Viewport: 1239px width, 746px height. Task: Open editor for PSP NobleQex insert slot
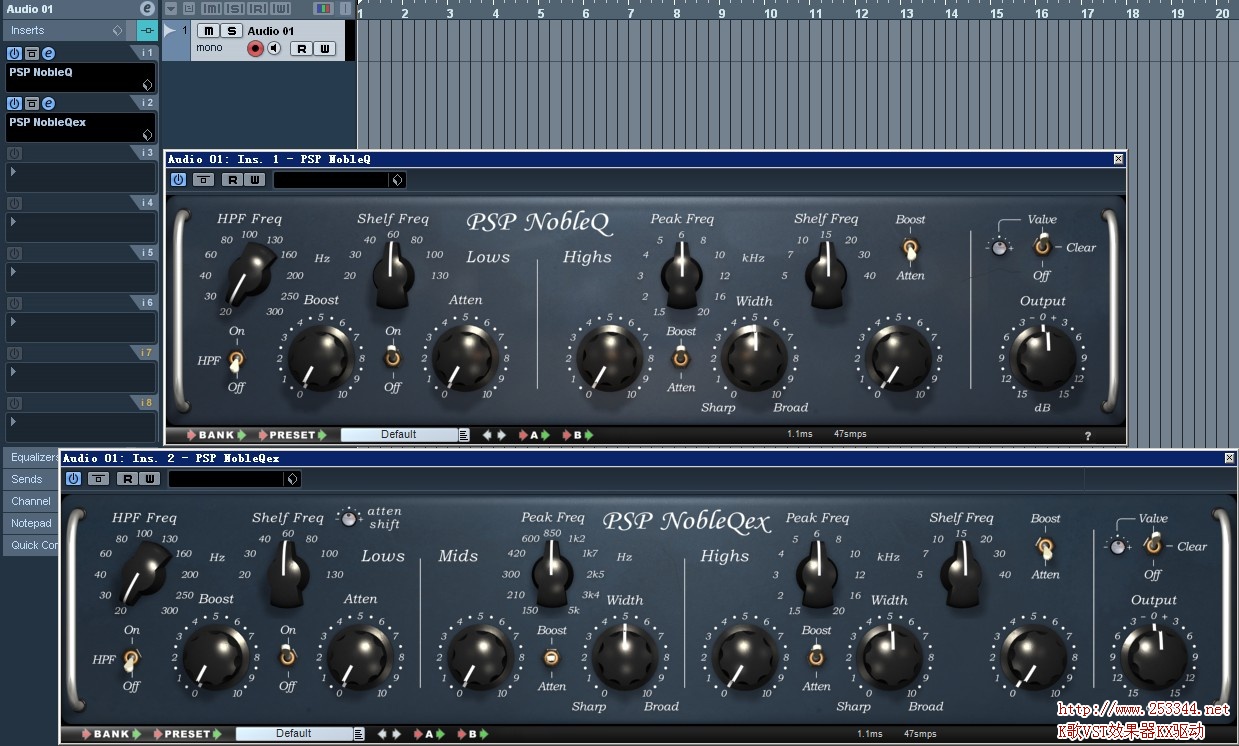coord(48,103)
